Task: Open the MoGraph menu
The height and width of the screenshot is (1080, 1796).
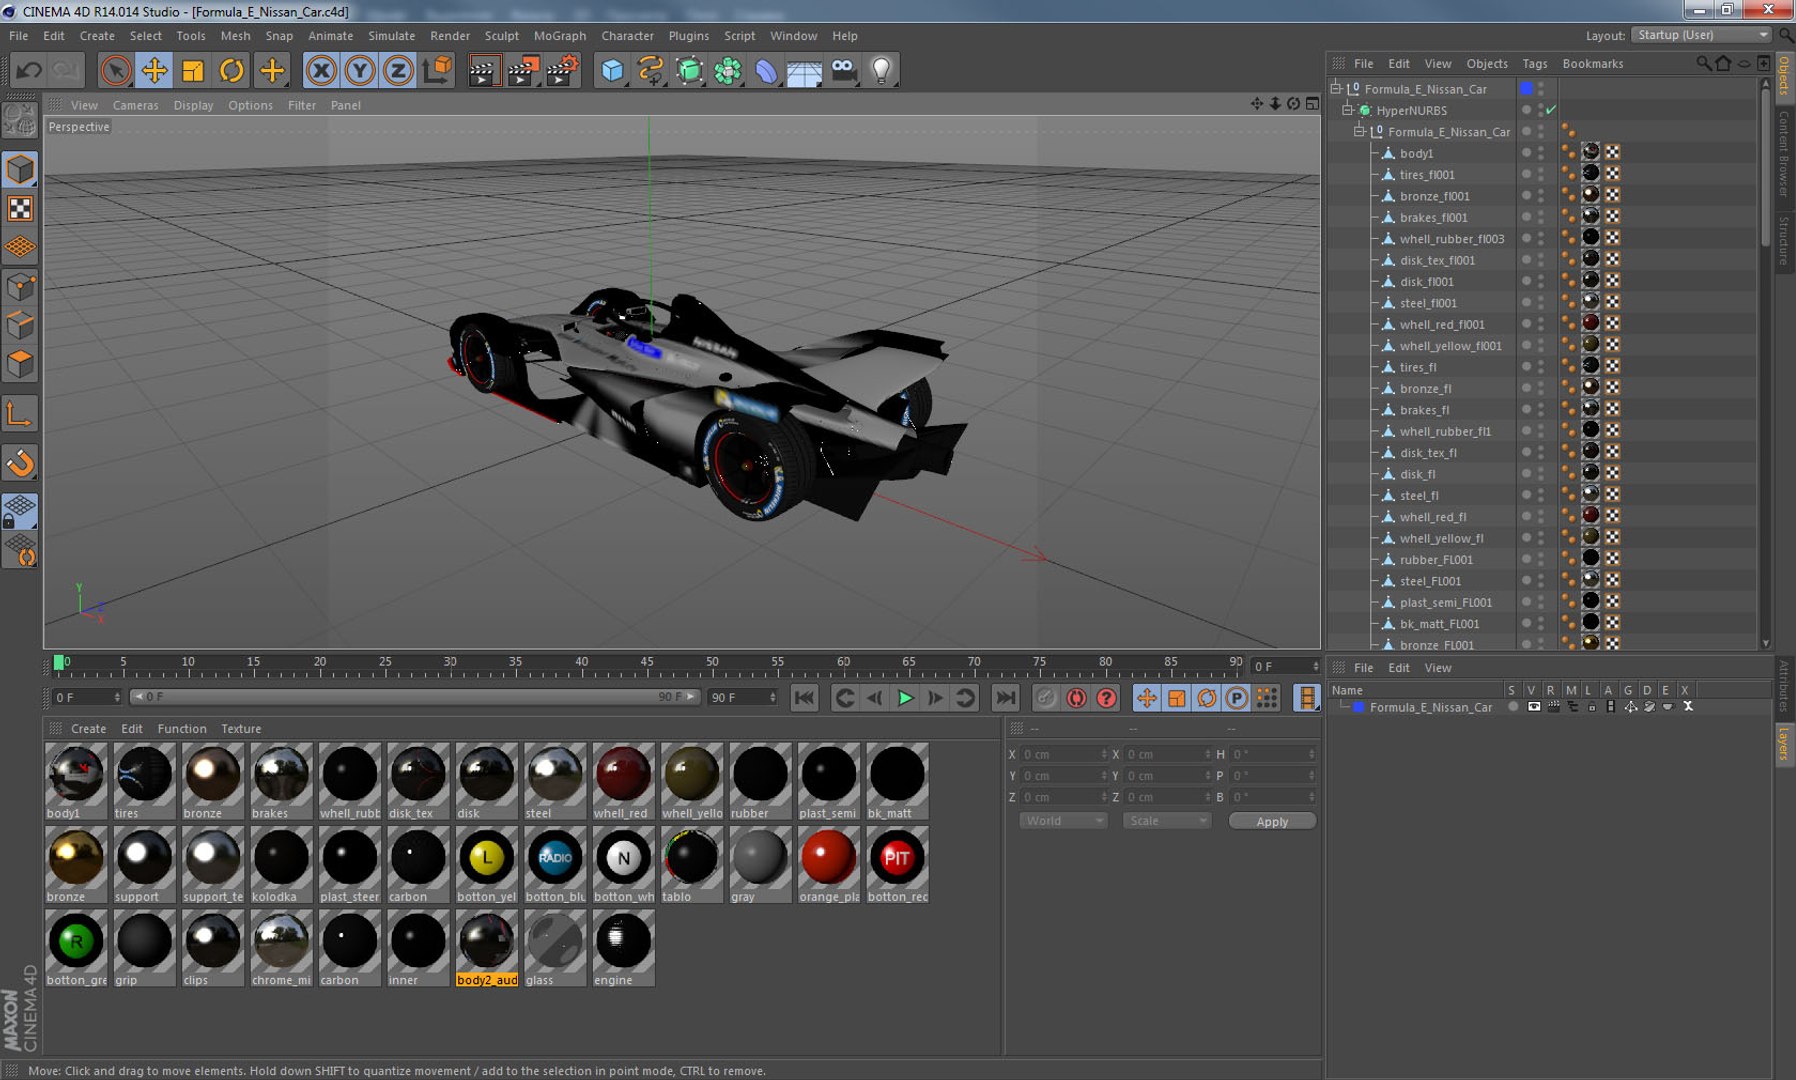Action: [559, 35]
